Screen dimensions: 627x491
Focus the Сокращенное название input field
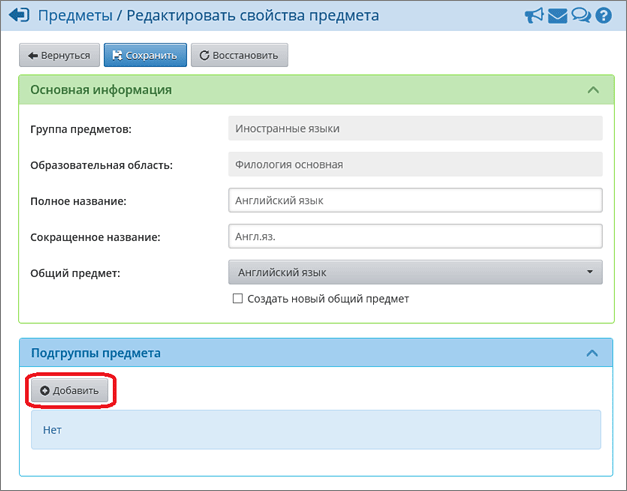click(x=415, y=236)
